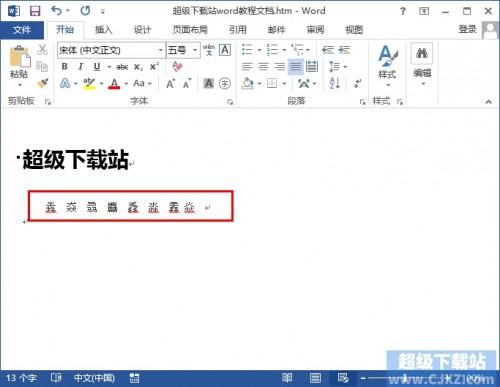The image size is (500, 387).
Task: Align text left
Action: [x=247, y=66]
